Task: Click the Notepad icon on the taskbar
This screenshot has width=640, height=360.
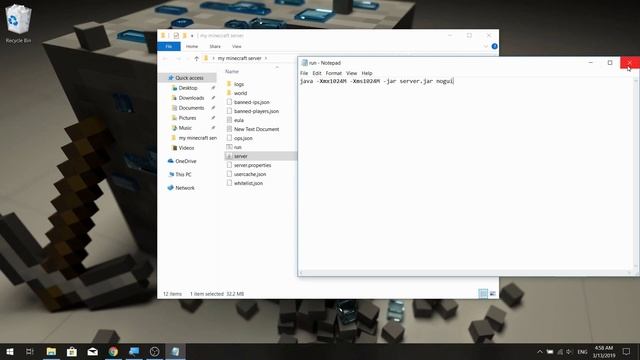Action: 176,351
